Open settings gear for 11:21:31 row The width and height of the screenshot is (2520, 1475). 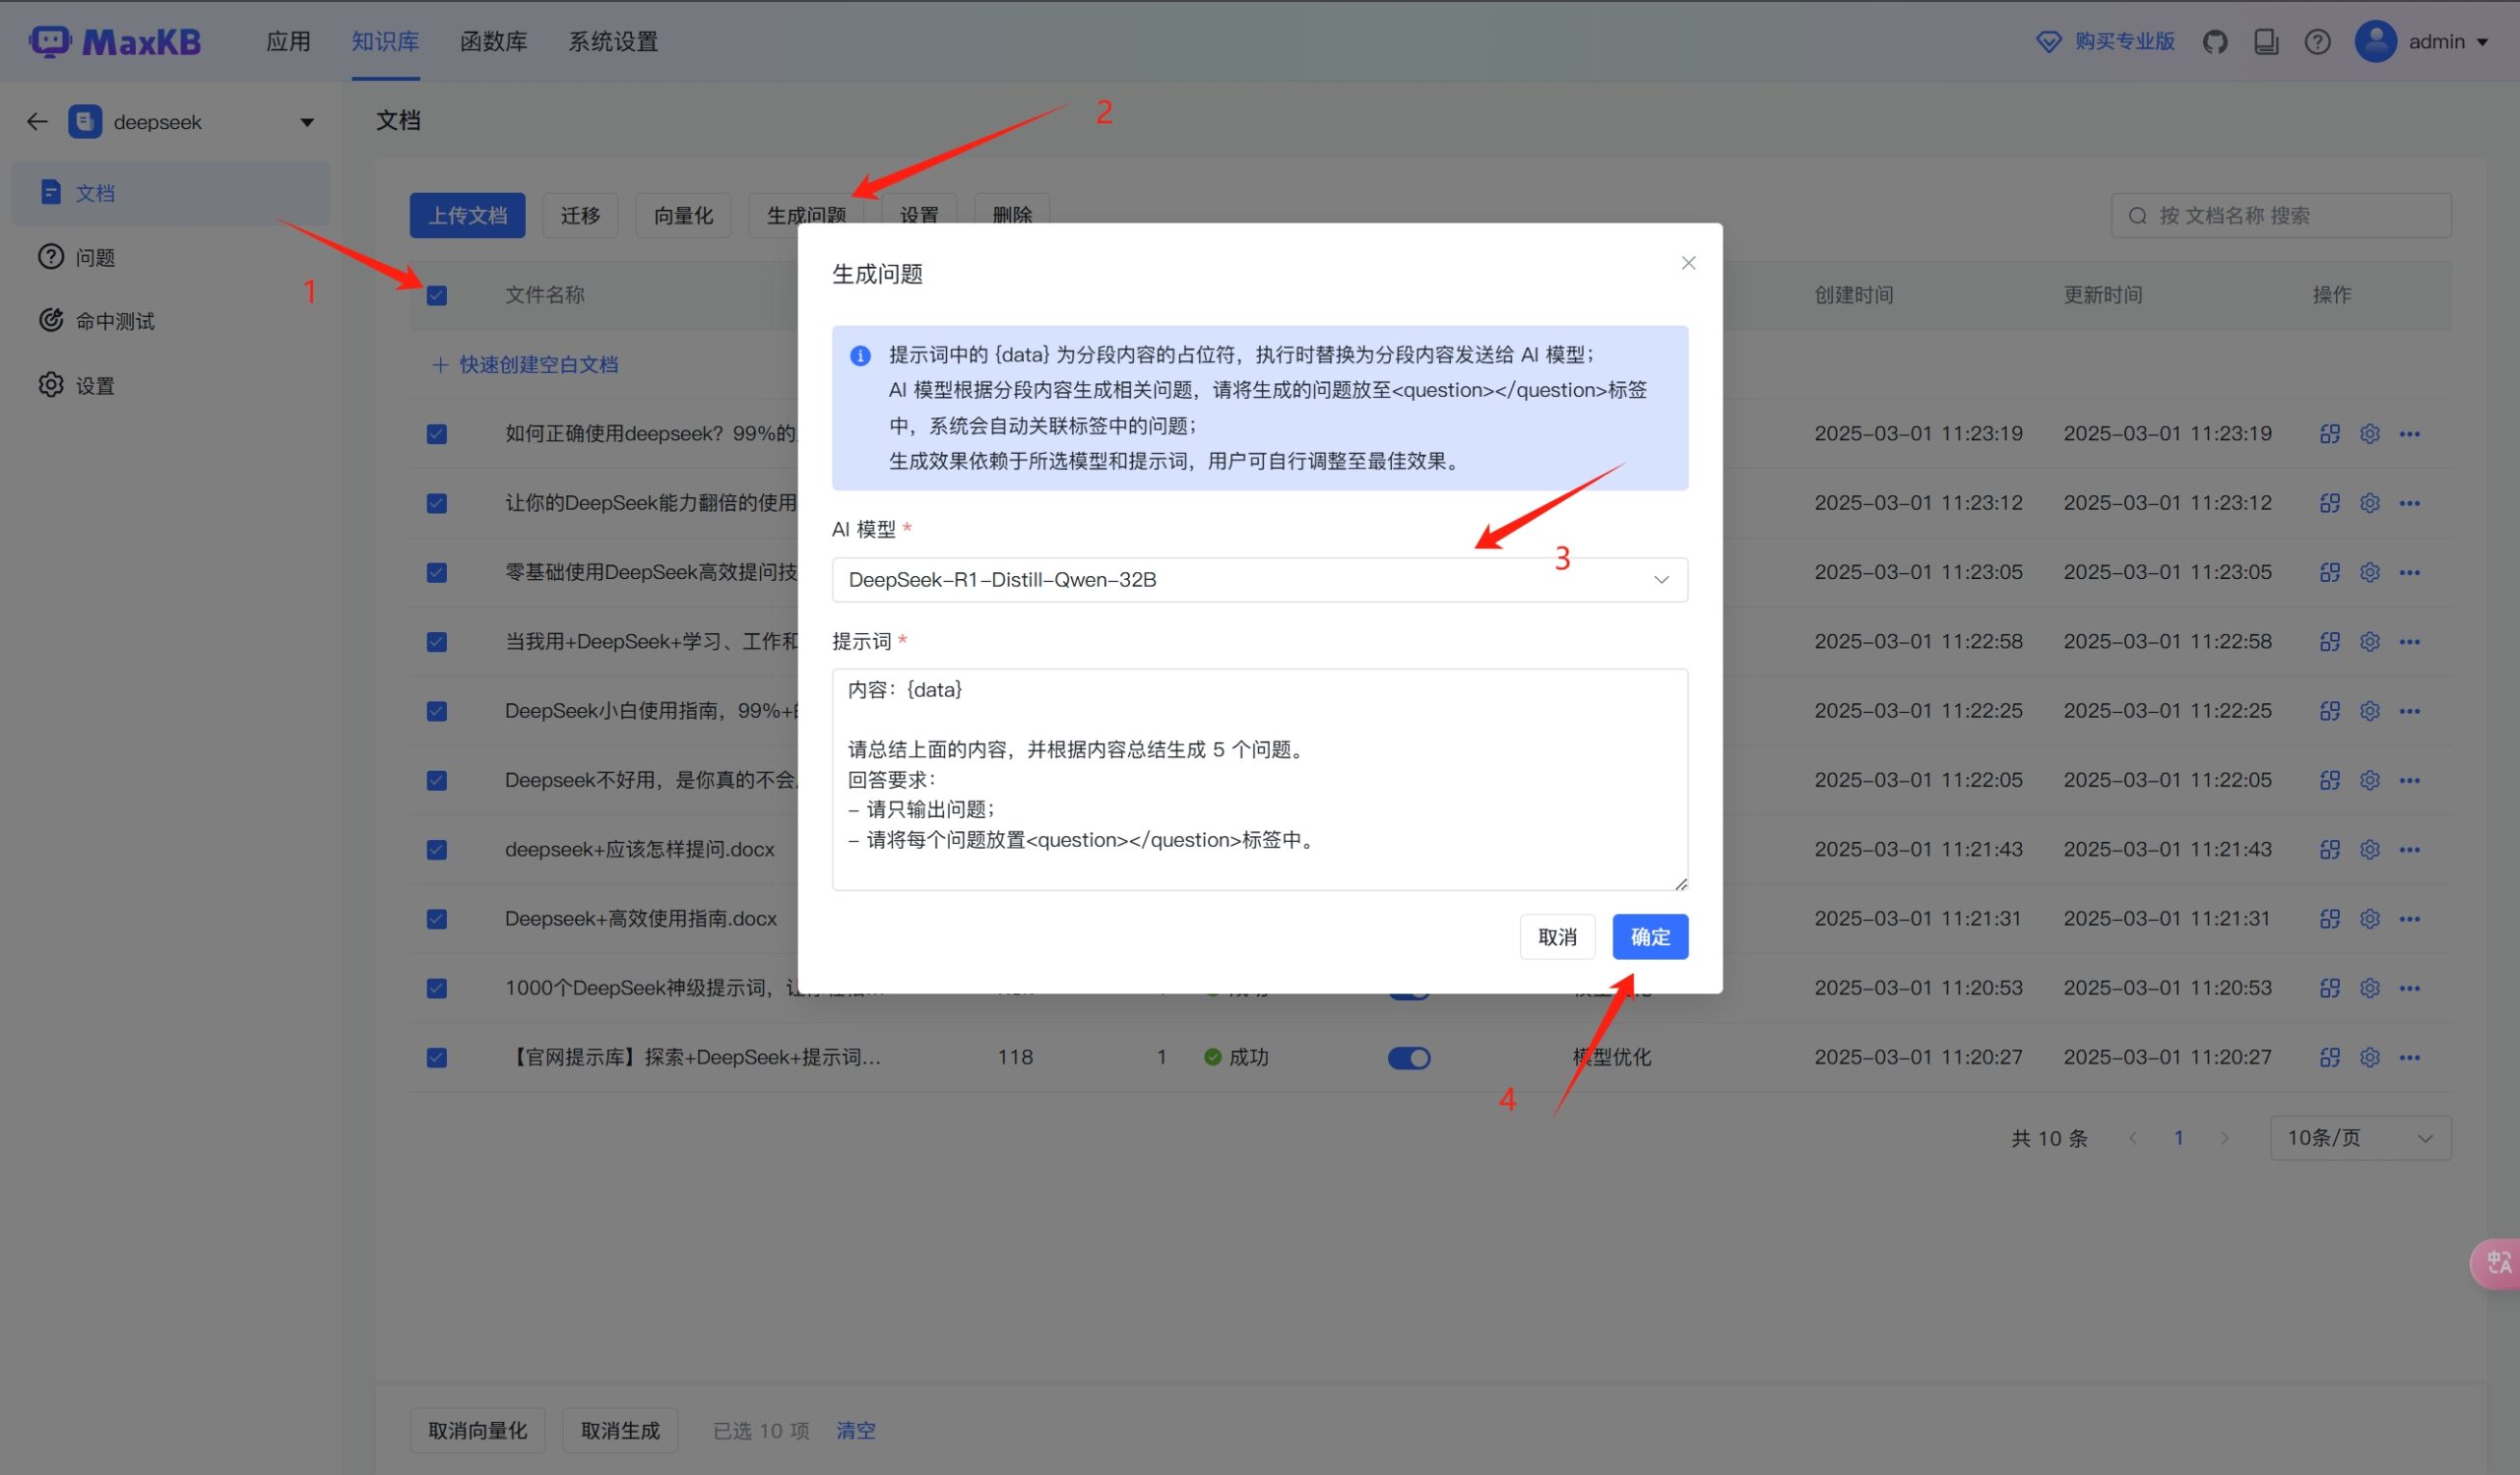tap(2369, 919)
